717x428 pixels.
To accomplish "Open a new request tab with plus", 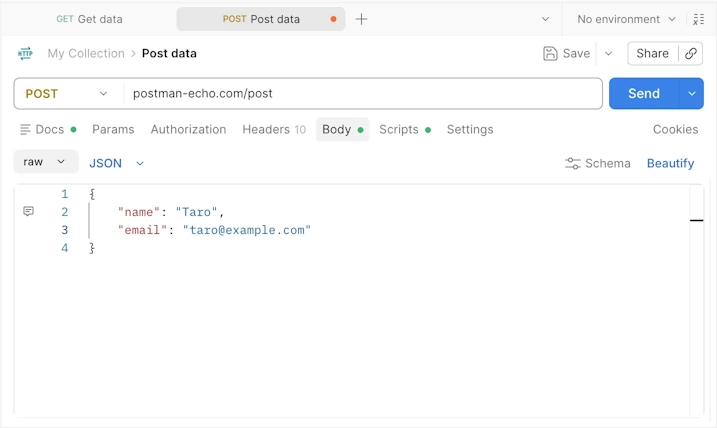I will pyautogui.click(x=361, y=19).
